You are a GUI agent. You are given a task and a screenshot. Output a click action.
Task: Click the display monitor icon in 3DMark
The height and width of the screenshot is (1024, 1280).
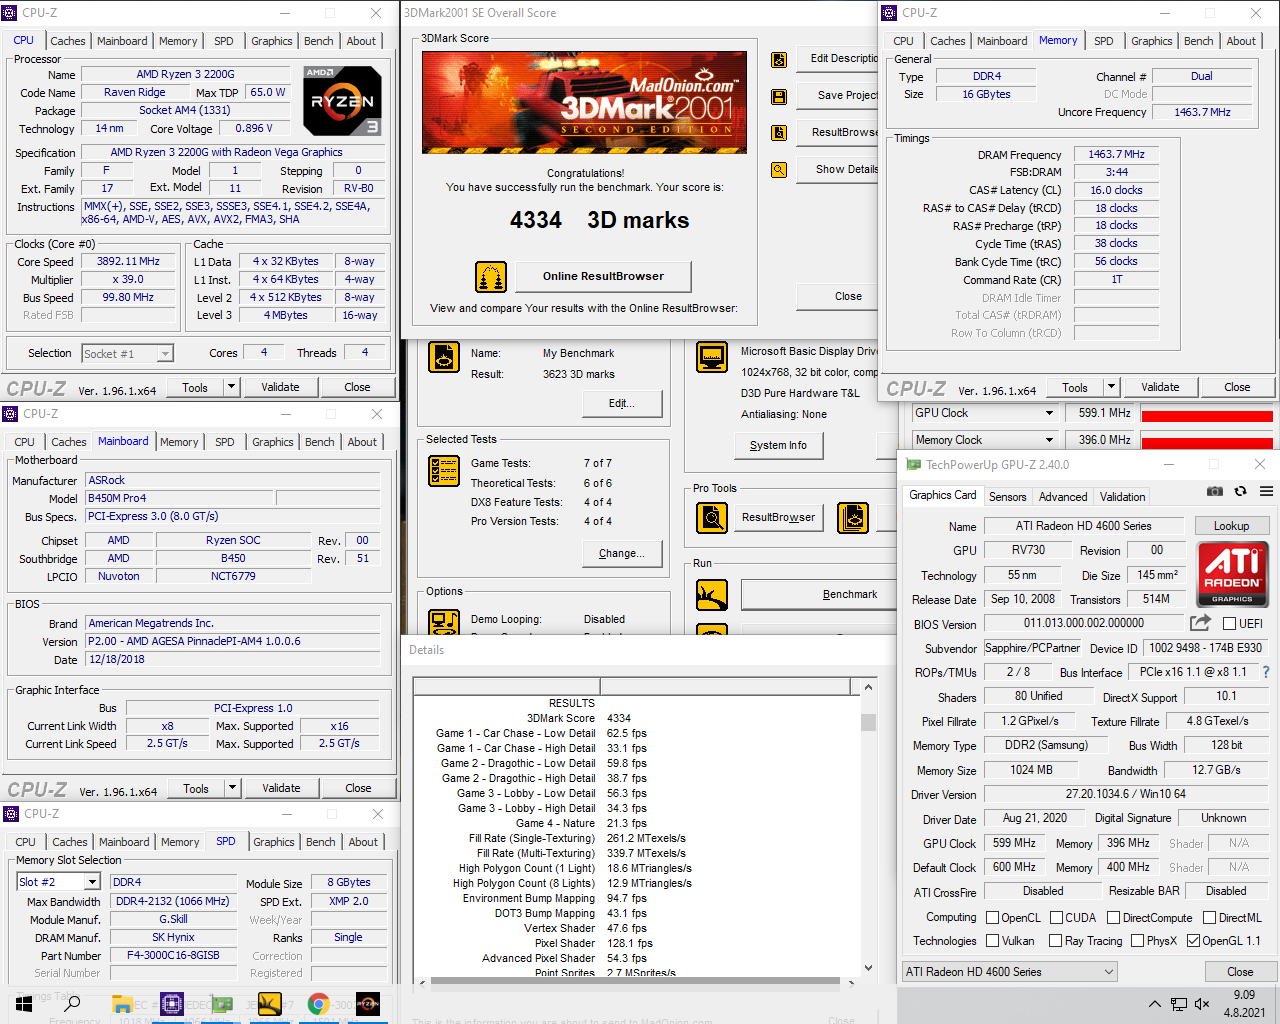pos(712,357)
